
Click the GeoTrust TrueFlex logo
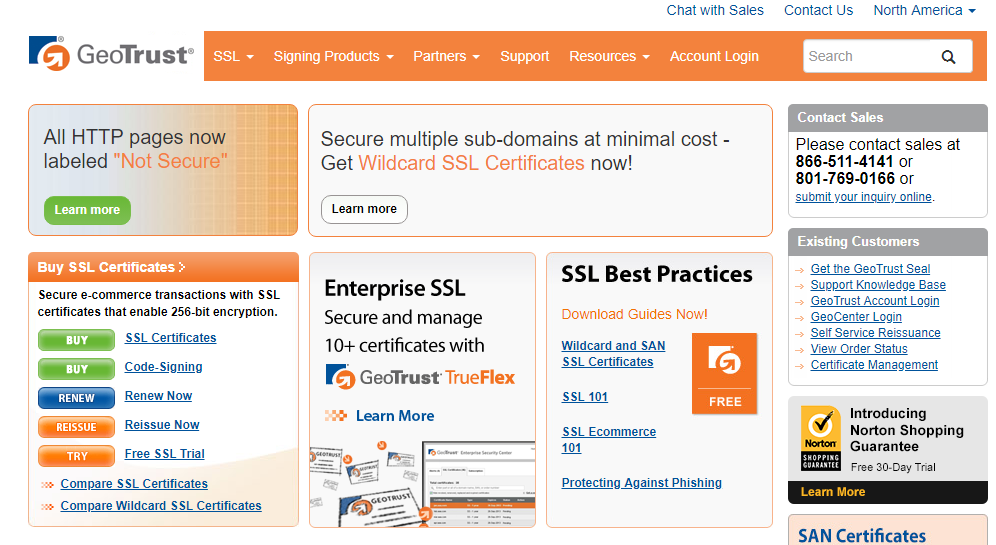coord(420,377)
